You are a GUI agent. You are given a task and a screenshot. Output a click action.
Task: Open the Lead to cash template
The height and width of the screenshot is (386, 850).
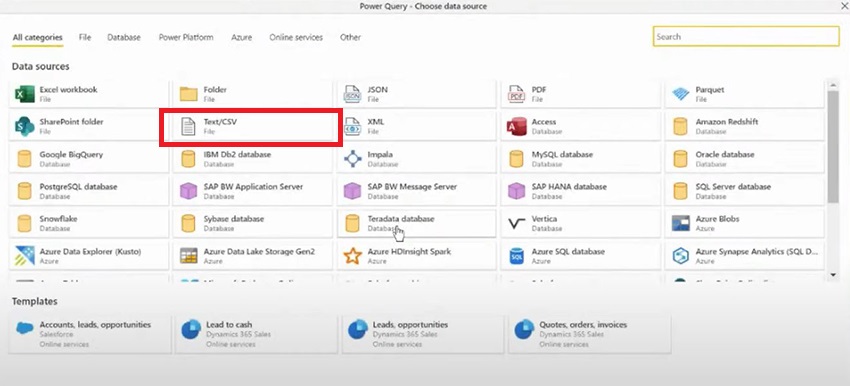tap(256, 334)
